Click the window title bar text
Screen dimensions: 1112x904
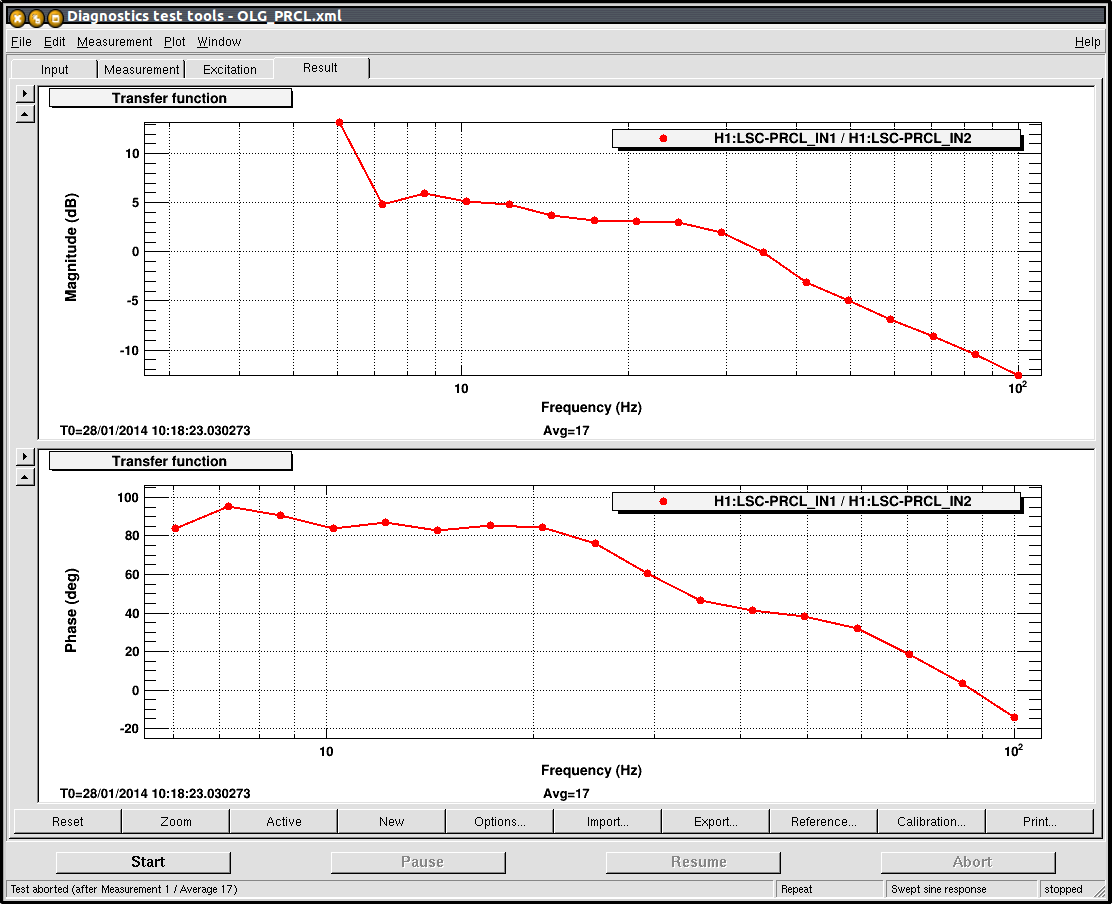click(x=204, y=16)
